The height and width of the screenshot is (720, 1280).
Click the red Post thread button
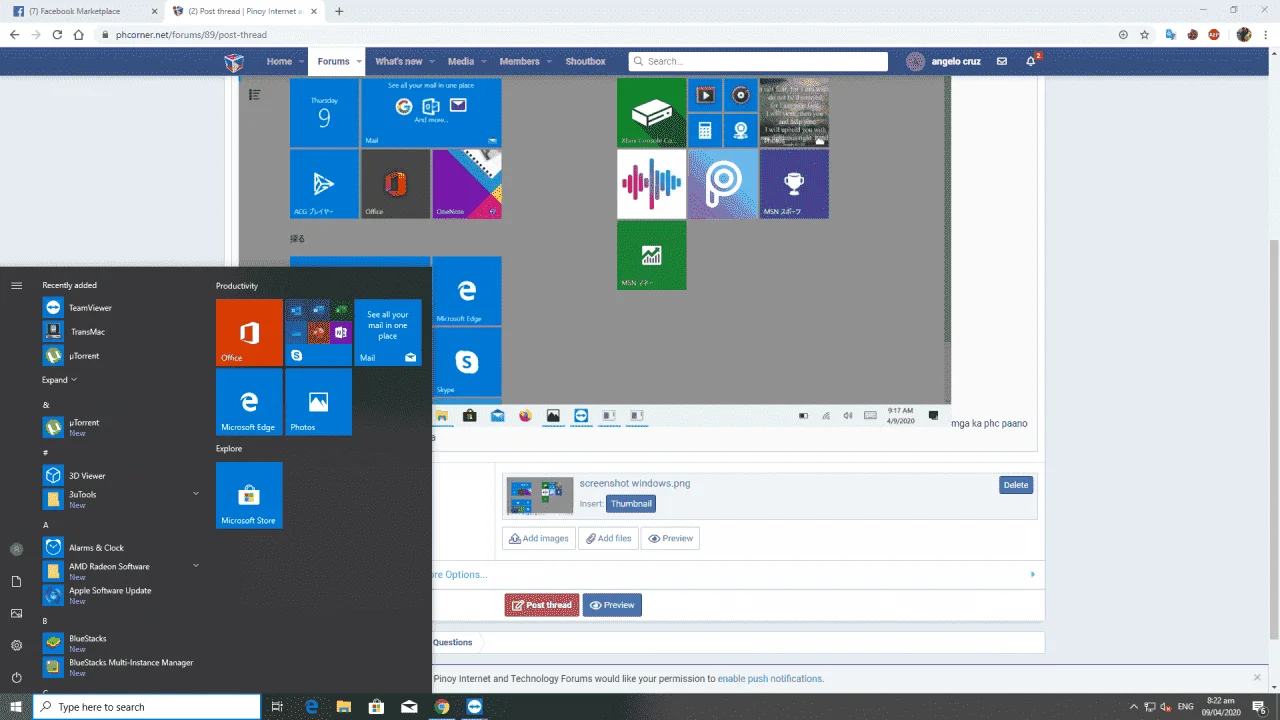click(x=542, y=605)
